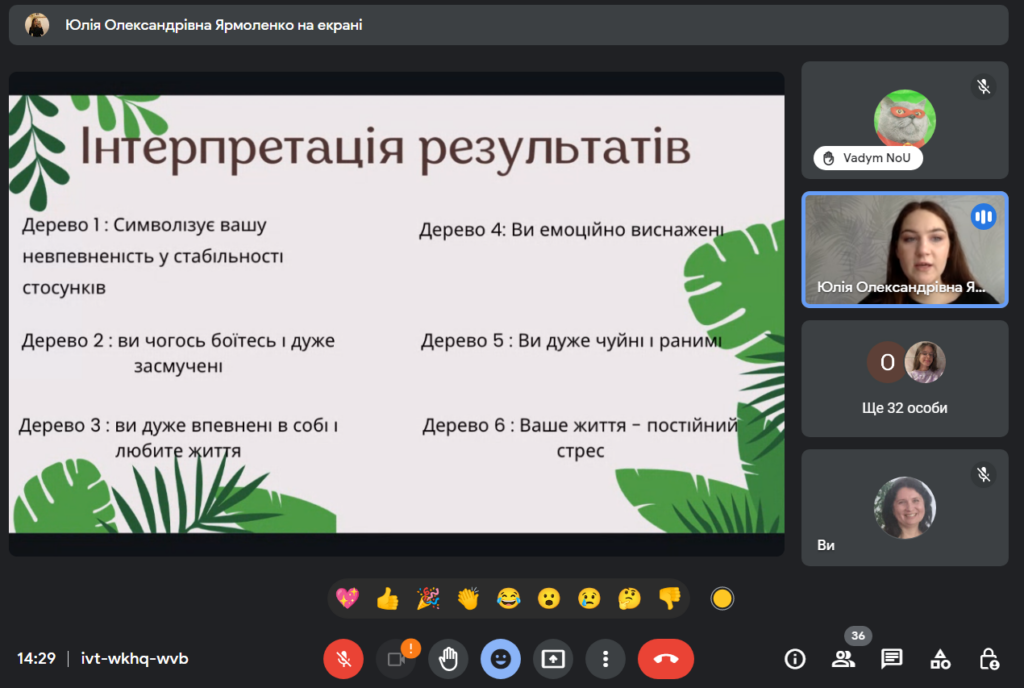The width and height of the screenshot is (1024, 688).
Task: Send the party popper reaction
Action: [428, 598]
